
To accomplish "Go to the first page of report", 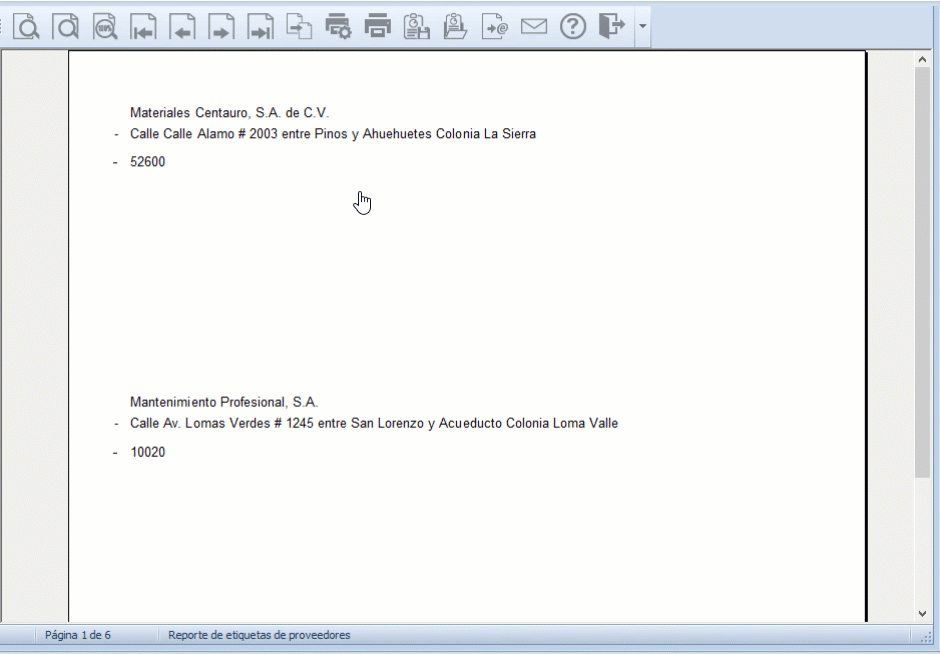I will pyautogui.click(x=144, y=27).
